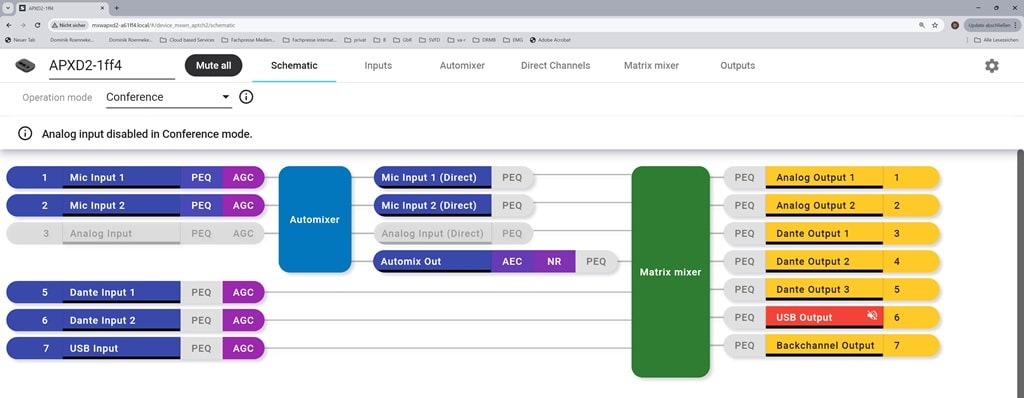Edit the APXD2-1ff4 device name field
The height and width of the screenshot is (398, 1024).
112,66
